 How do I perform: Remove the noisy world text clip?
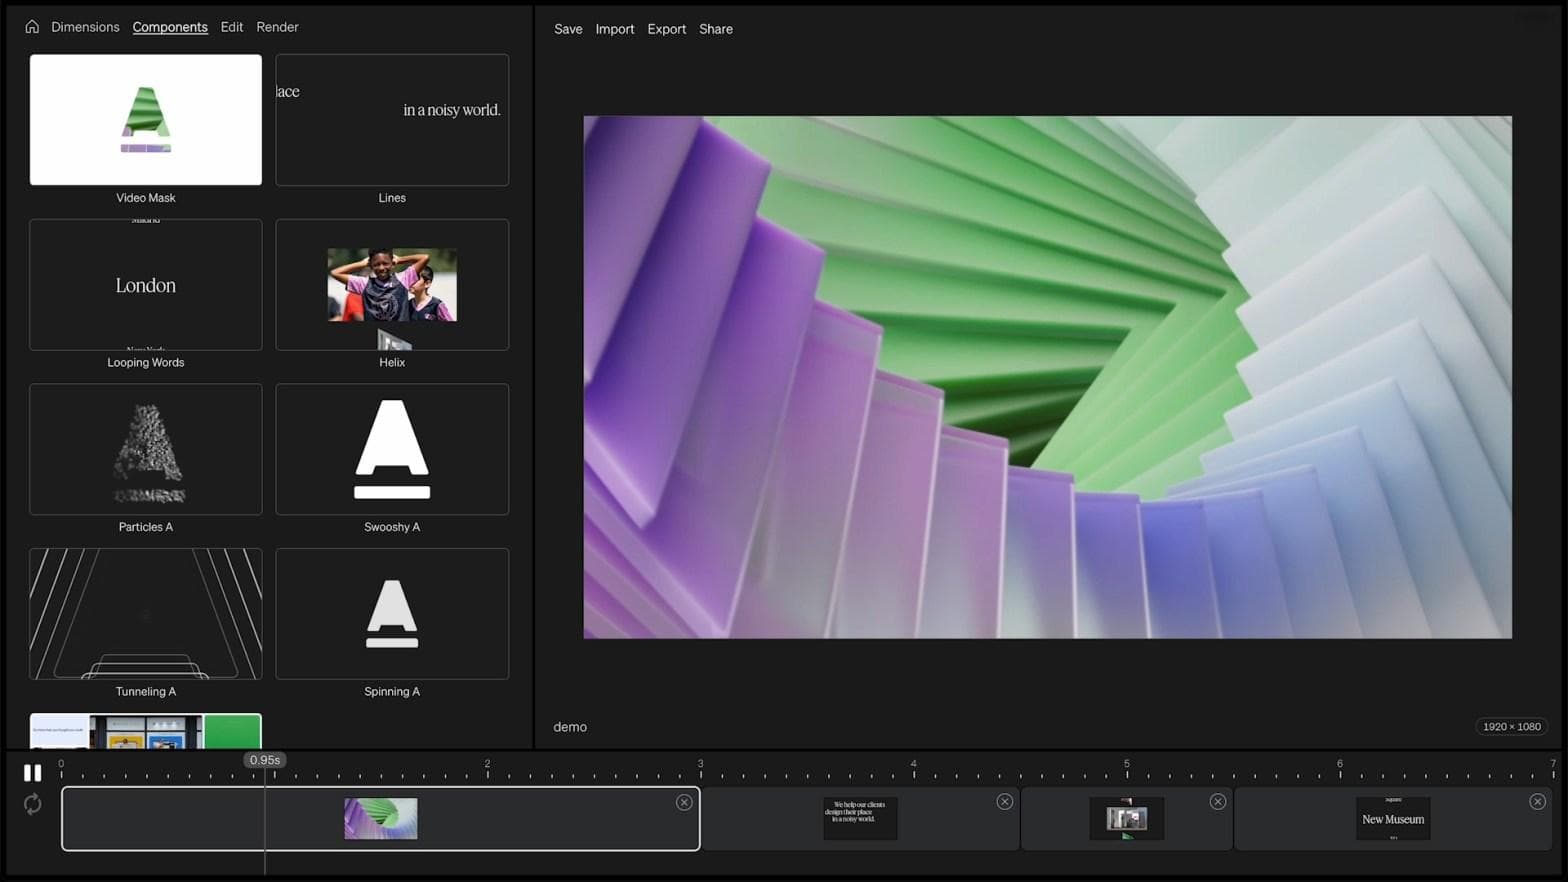(1005, 802)
